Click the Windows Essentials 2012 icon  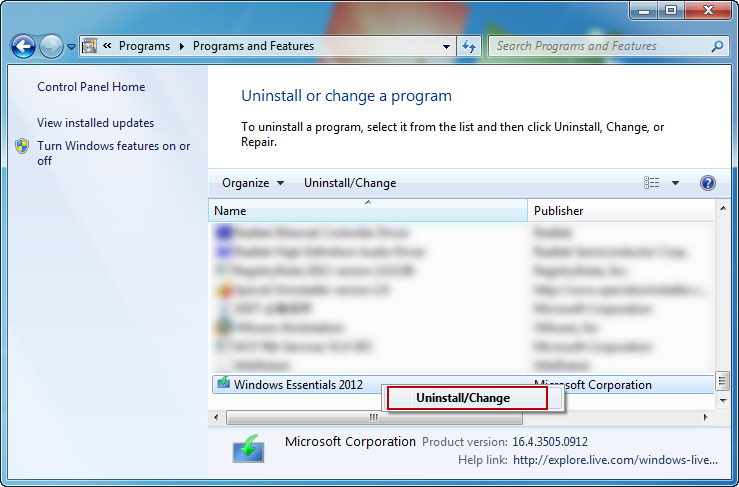tap(223, 383)
